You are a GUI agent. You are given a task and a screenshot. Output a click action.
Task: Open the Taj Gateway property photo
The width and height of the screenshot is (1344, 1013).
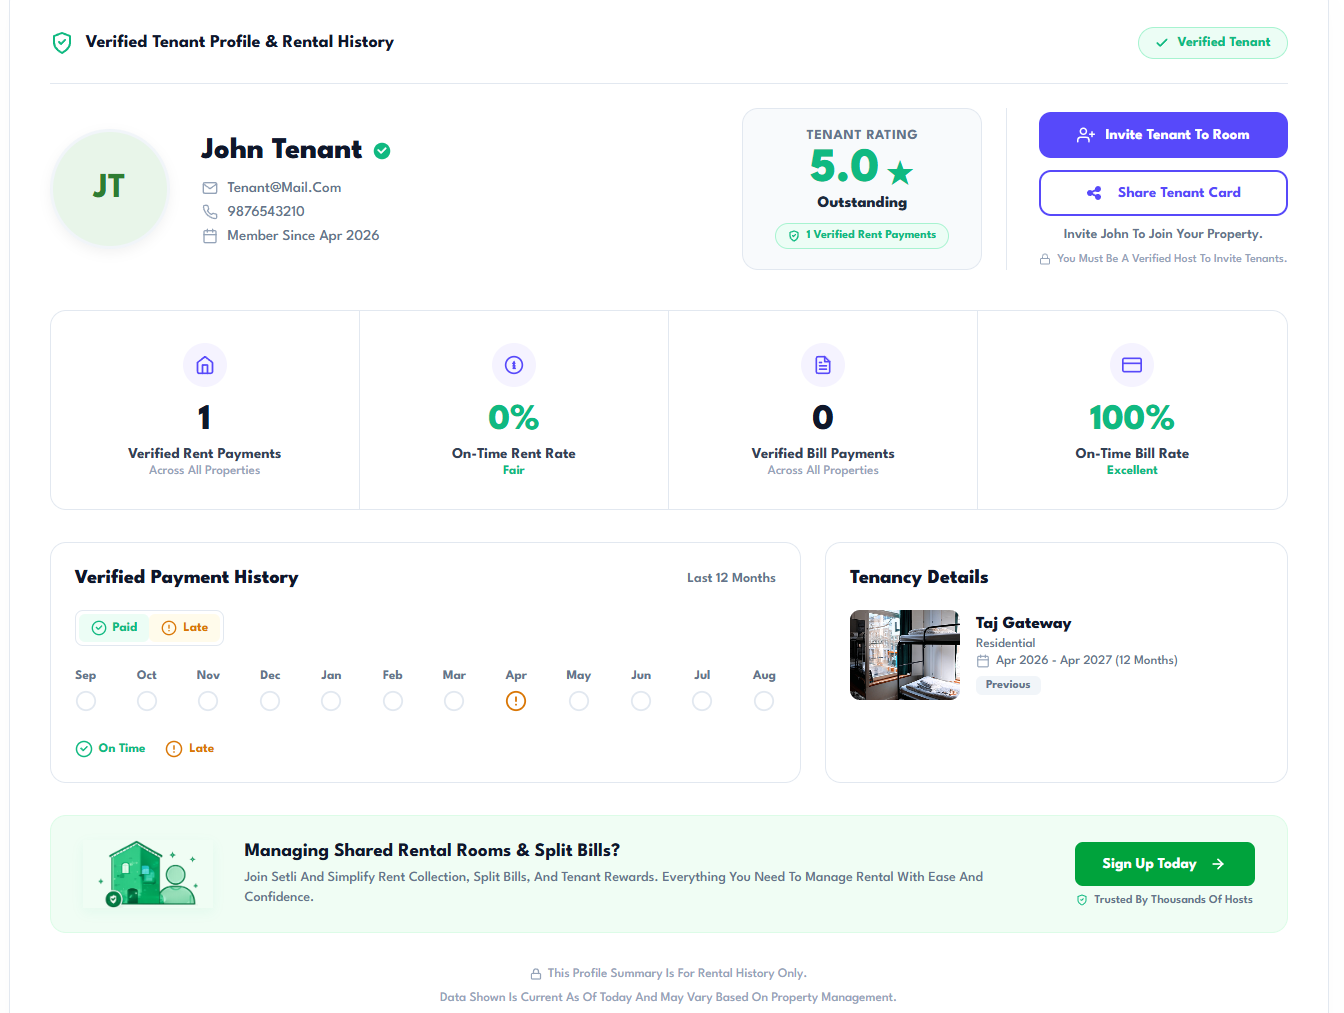tap(905, 655)
